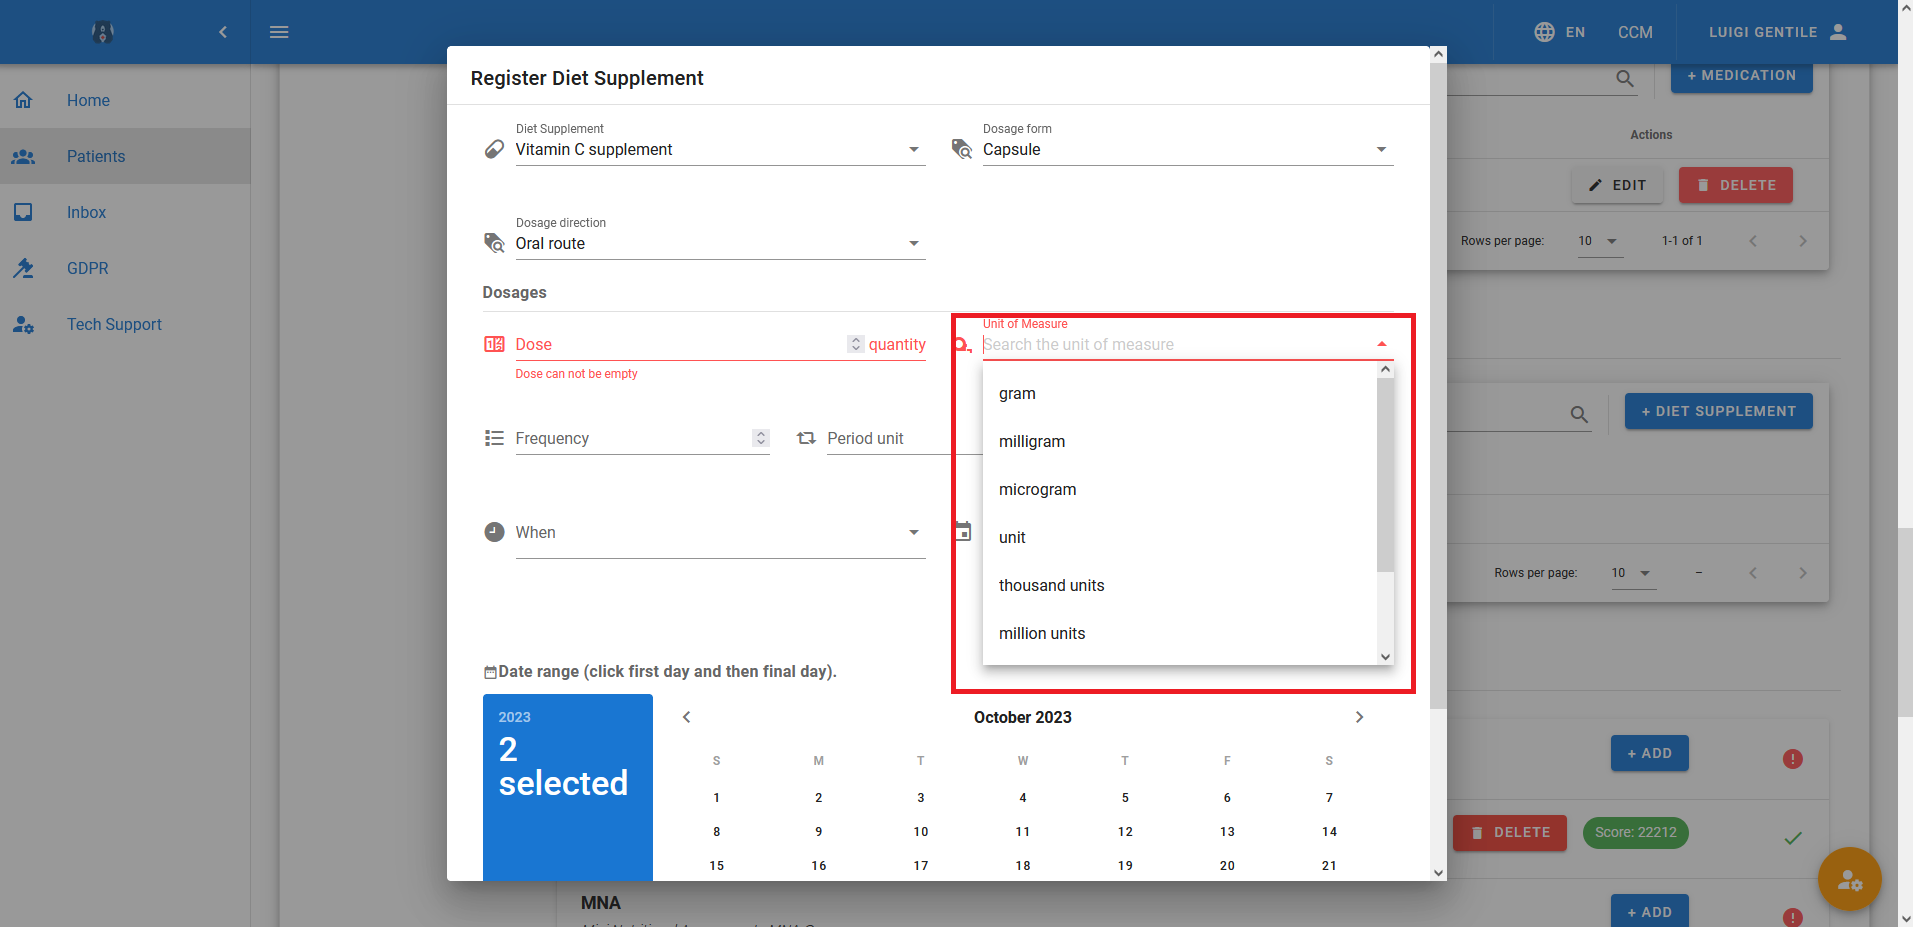1913x927 pixels.
Task: Click the unit list scrollbar up arrow
Action: coord(1385,370)
